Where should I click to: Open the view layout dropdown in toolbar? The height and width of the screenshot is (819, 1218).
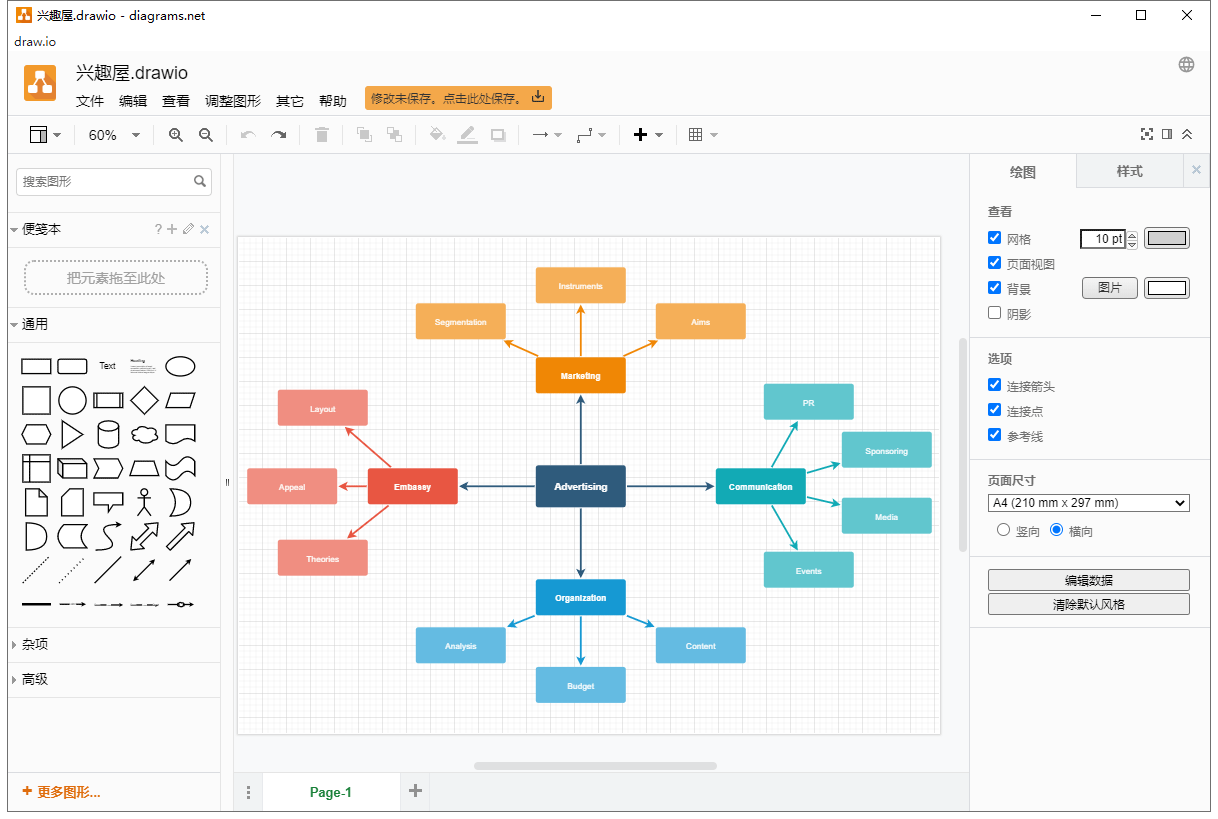(45, 135)
